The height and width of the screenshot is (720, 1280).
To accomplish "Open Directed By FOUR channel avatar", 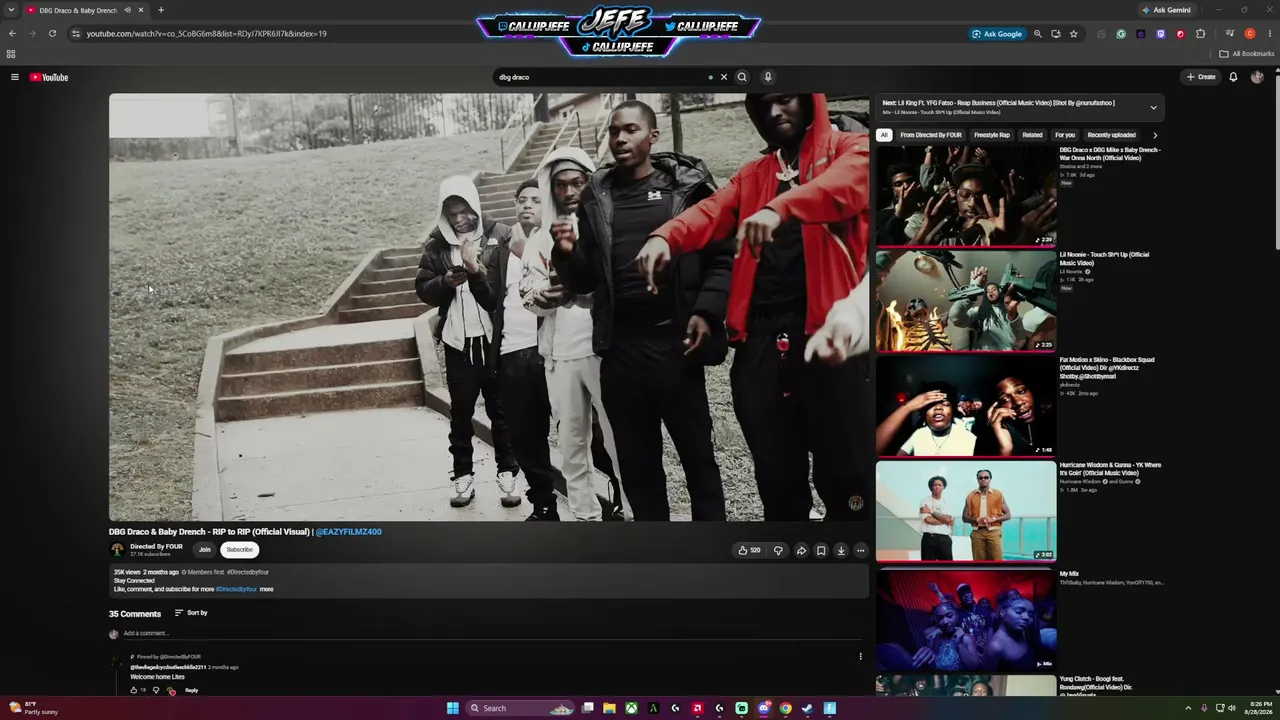I will click(x=117, y=550).
